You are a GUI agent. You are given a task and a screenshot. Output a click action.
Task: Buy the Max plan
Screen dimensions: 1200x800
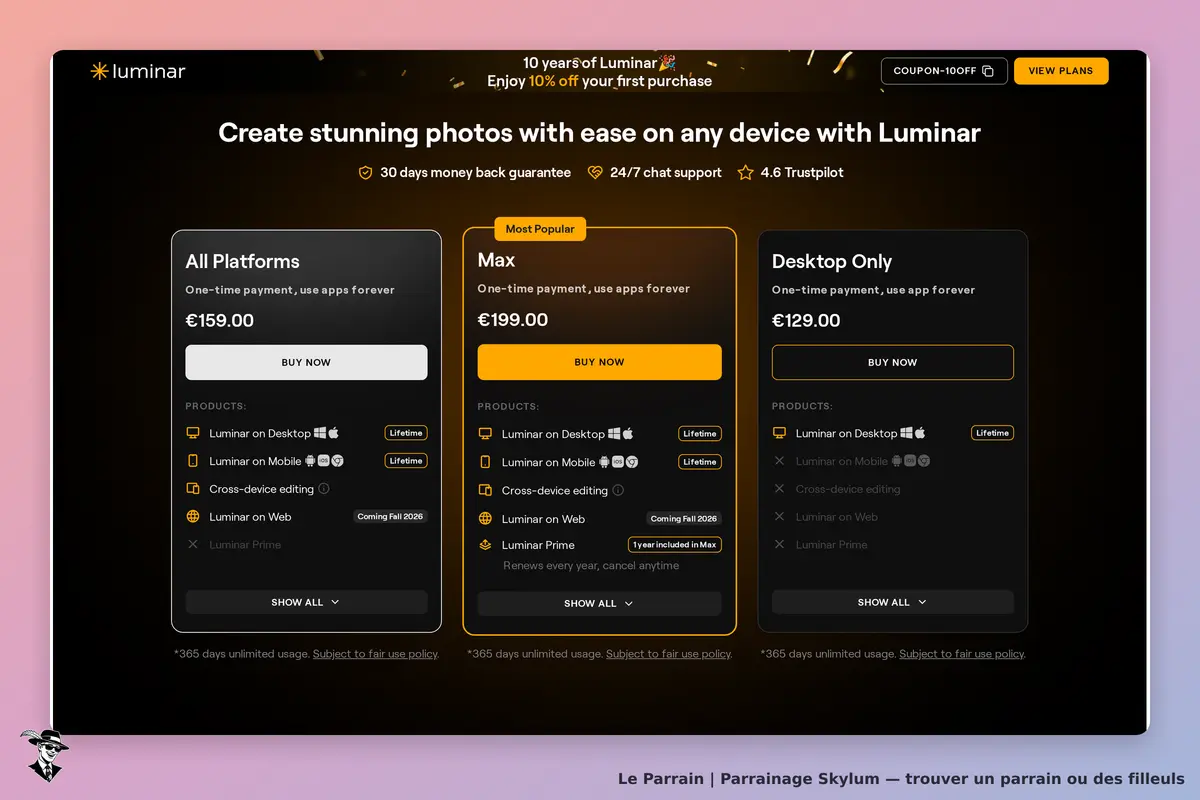[599, 362]
